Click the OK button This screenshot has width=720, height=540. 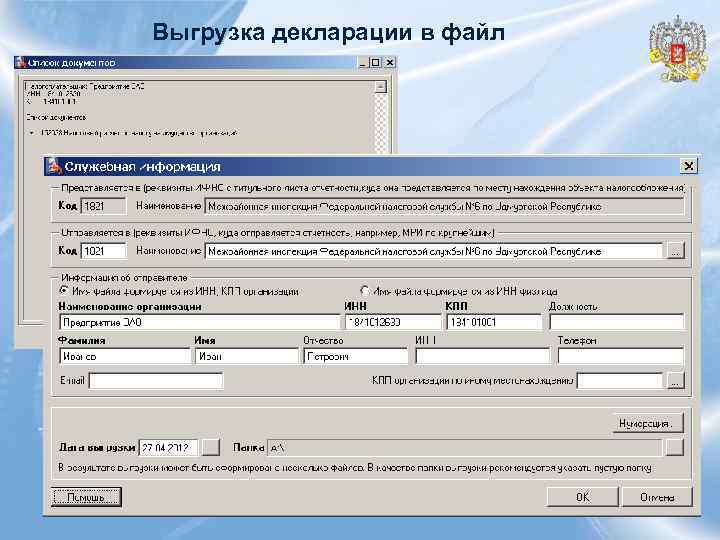click(582, 497)
